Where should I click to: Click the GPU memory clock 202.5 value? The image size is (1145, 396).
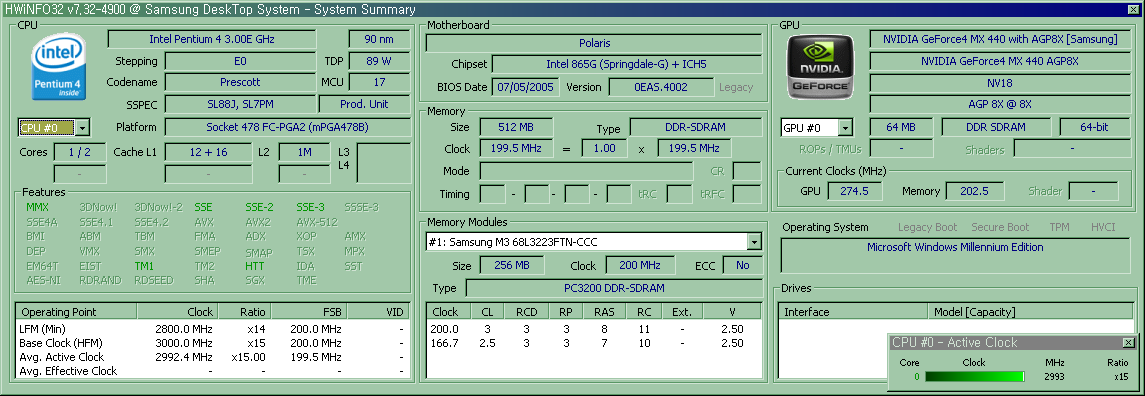975,191
